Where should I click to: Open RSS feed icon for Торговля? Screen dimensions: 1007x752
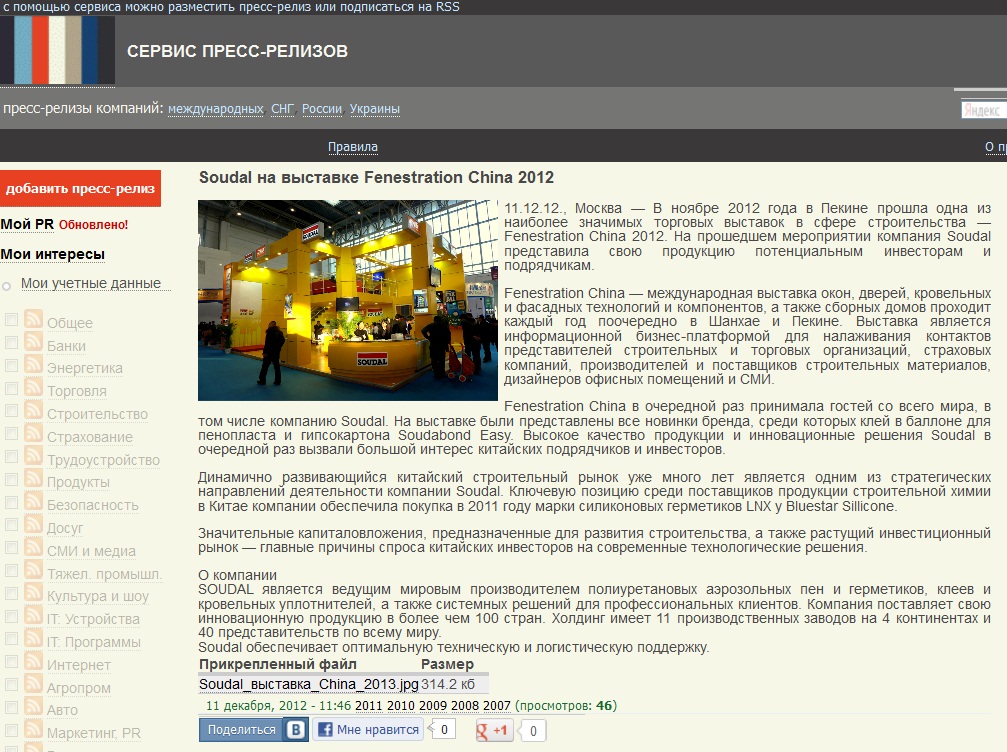[33, 388]
